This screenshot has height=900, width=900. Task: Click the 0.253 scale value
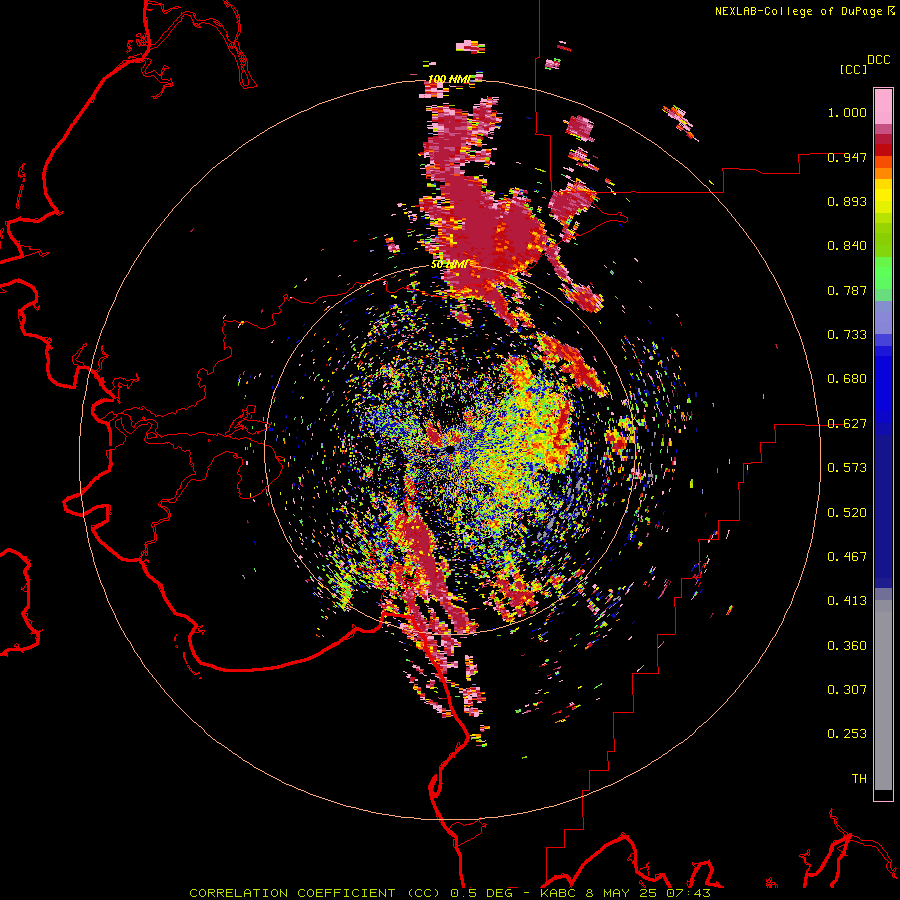pyautogui.click(x=847, y=734)
